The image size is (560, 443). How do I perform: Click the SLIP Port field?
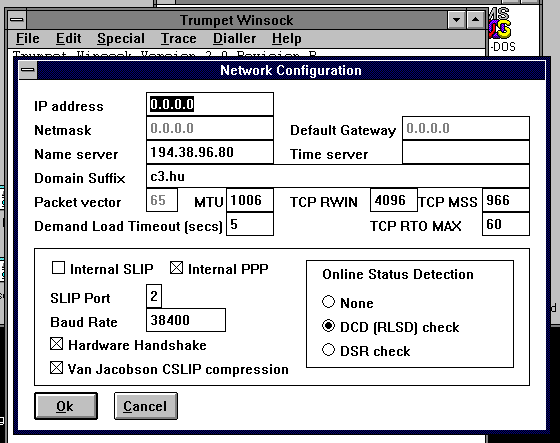[x=154, y=296]
